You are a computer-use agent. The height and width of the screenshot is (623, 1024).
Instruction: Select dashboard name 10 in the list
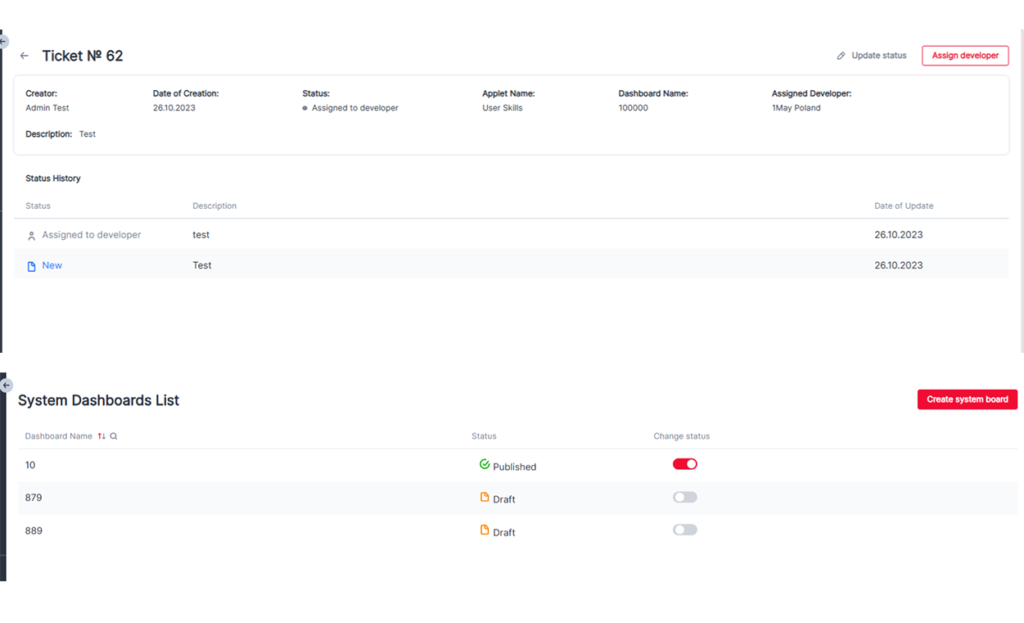(x=30, y=465)
